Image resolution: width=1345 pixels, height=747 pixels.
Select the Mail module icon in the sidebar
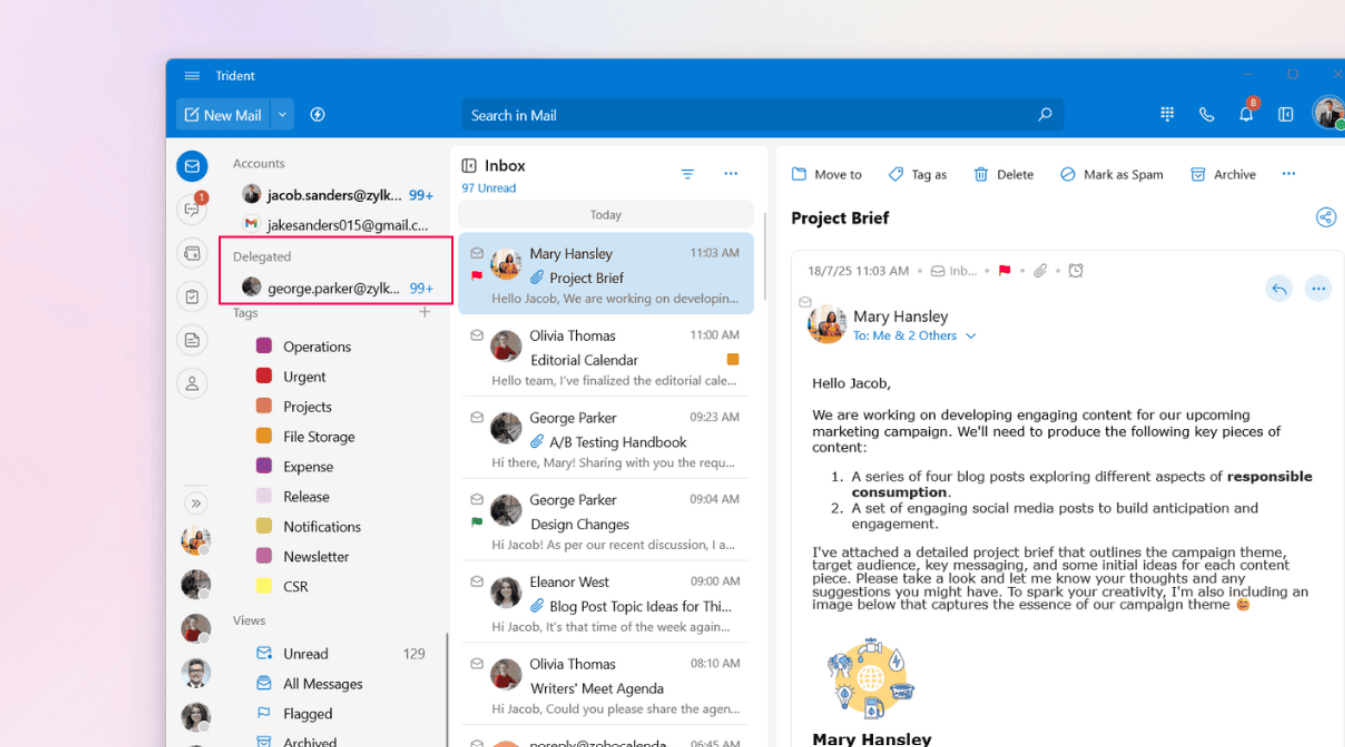click(192, 166)
